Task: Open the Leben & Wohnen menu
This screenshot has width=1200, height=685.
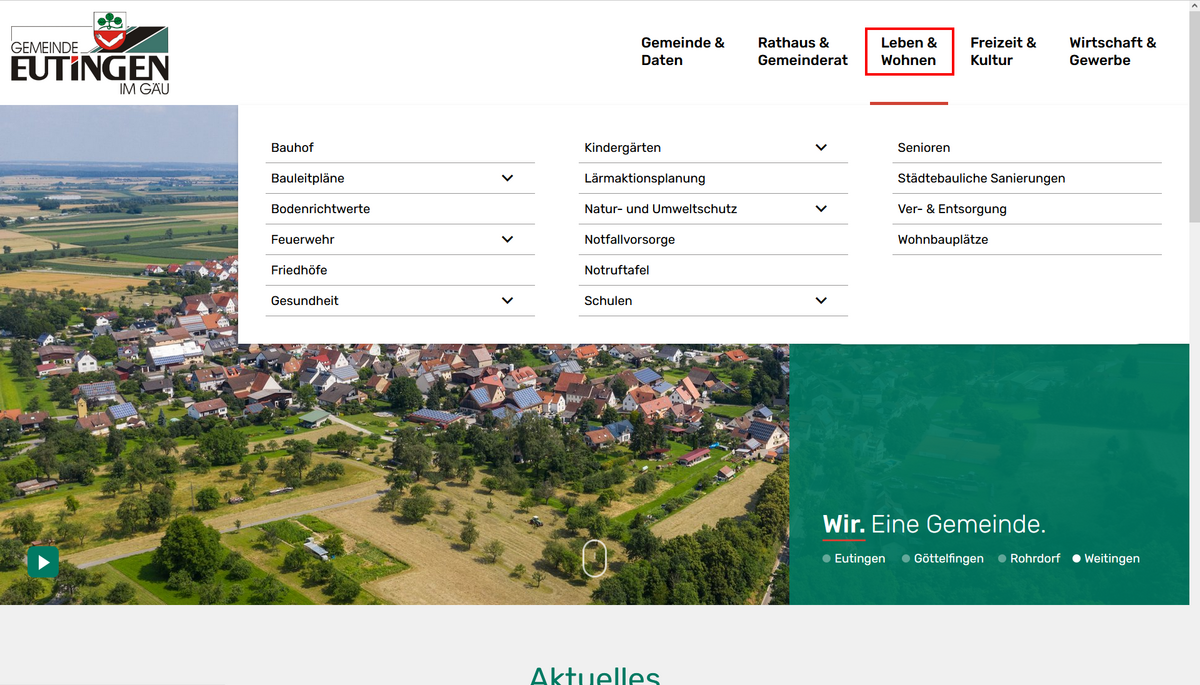Action: pos(909,52)
